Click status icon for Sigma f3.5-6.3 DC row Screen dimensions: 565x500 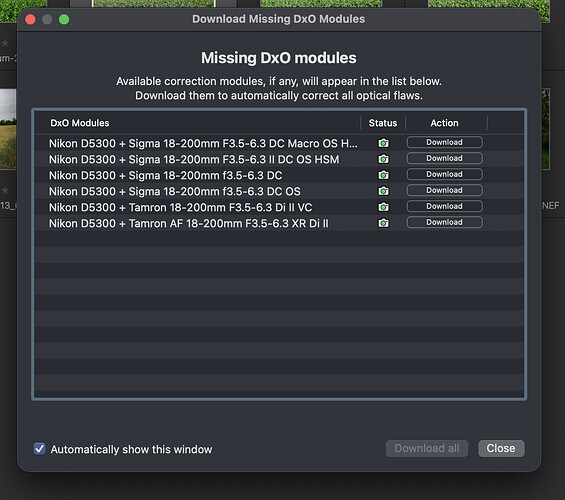tap(383, 175)
